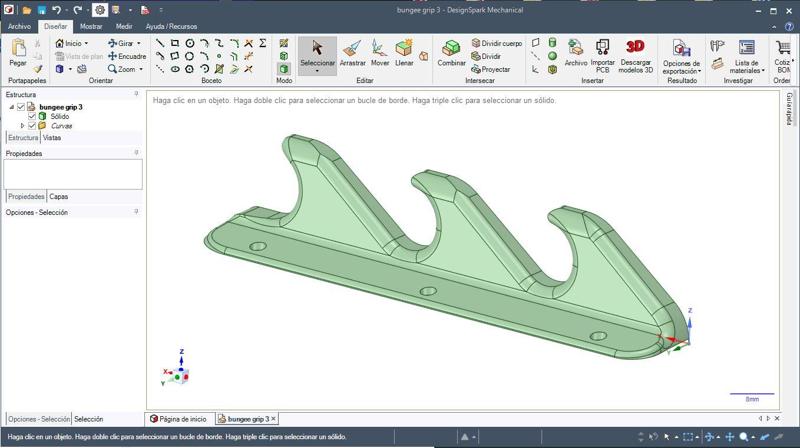The width and height of the screenshot is (800, 448).
Task: Expand the Curvas tree node
Action: click(23, 126)
